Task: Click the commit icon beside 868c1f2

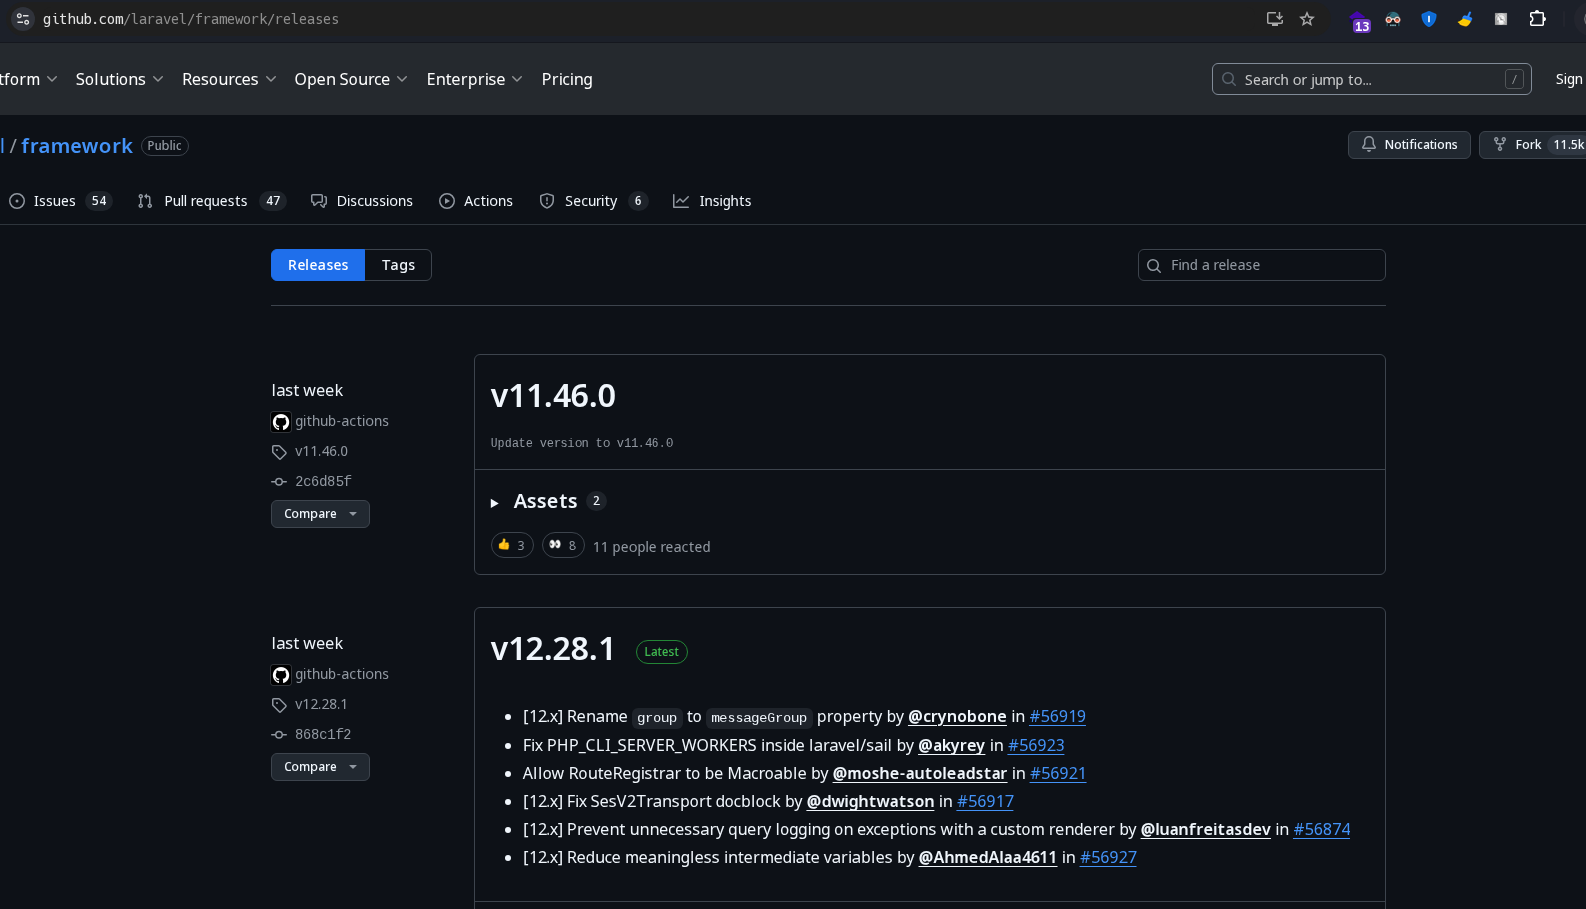Action: [x=279, y=735]
